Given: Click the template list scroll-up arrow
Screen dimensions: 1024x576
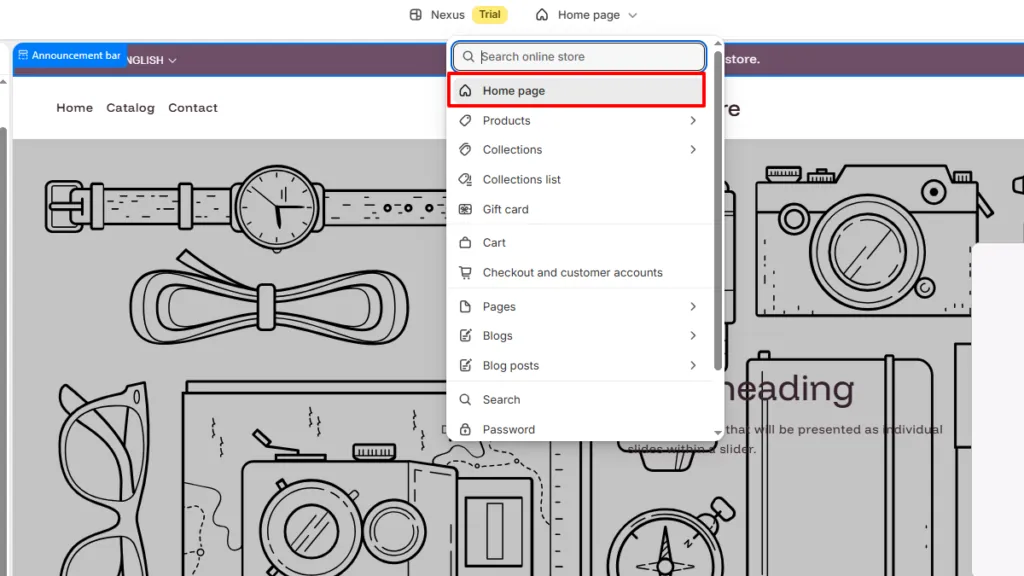Looking at the screenshot, I should pos(718,43).
